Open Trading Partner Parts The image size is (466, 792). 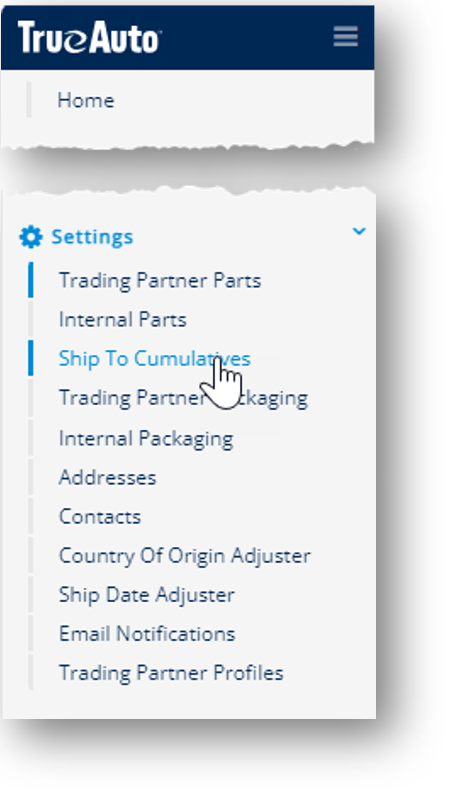(x=160, y=280)
